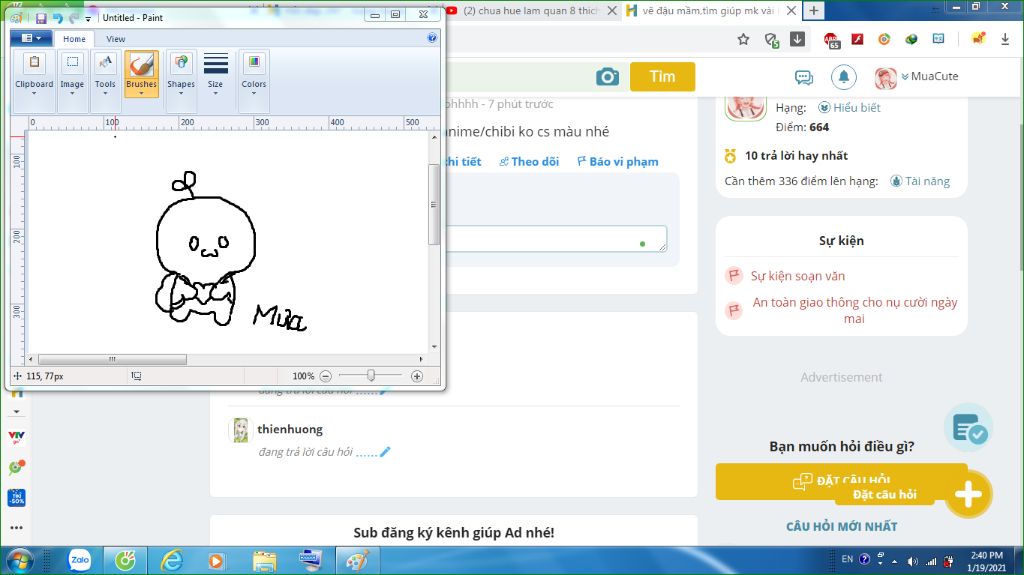Switch to the Home ribbon tab
Viewport: 1024px width, 575px height.
(x=74, y=39)
